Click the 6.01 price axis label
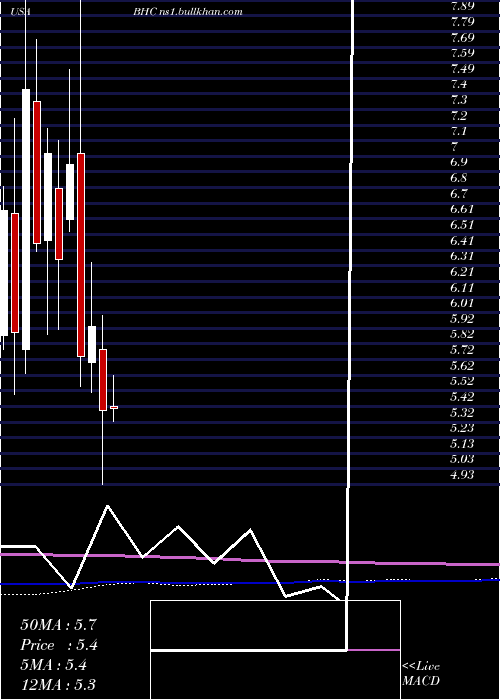 pos(462,303)
